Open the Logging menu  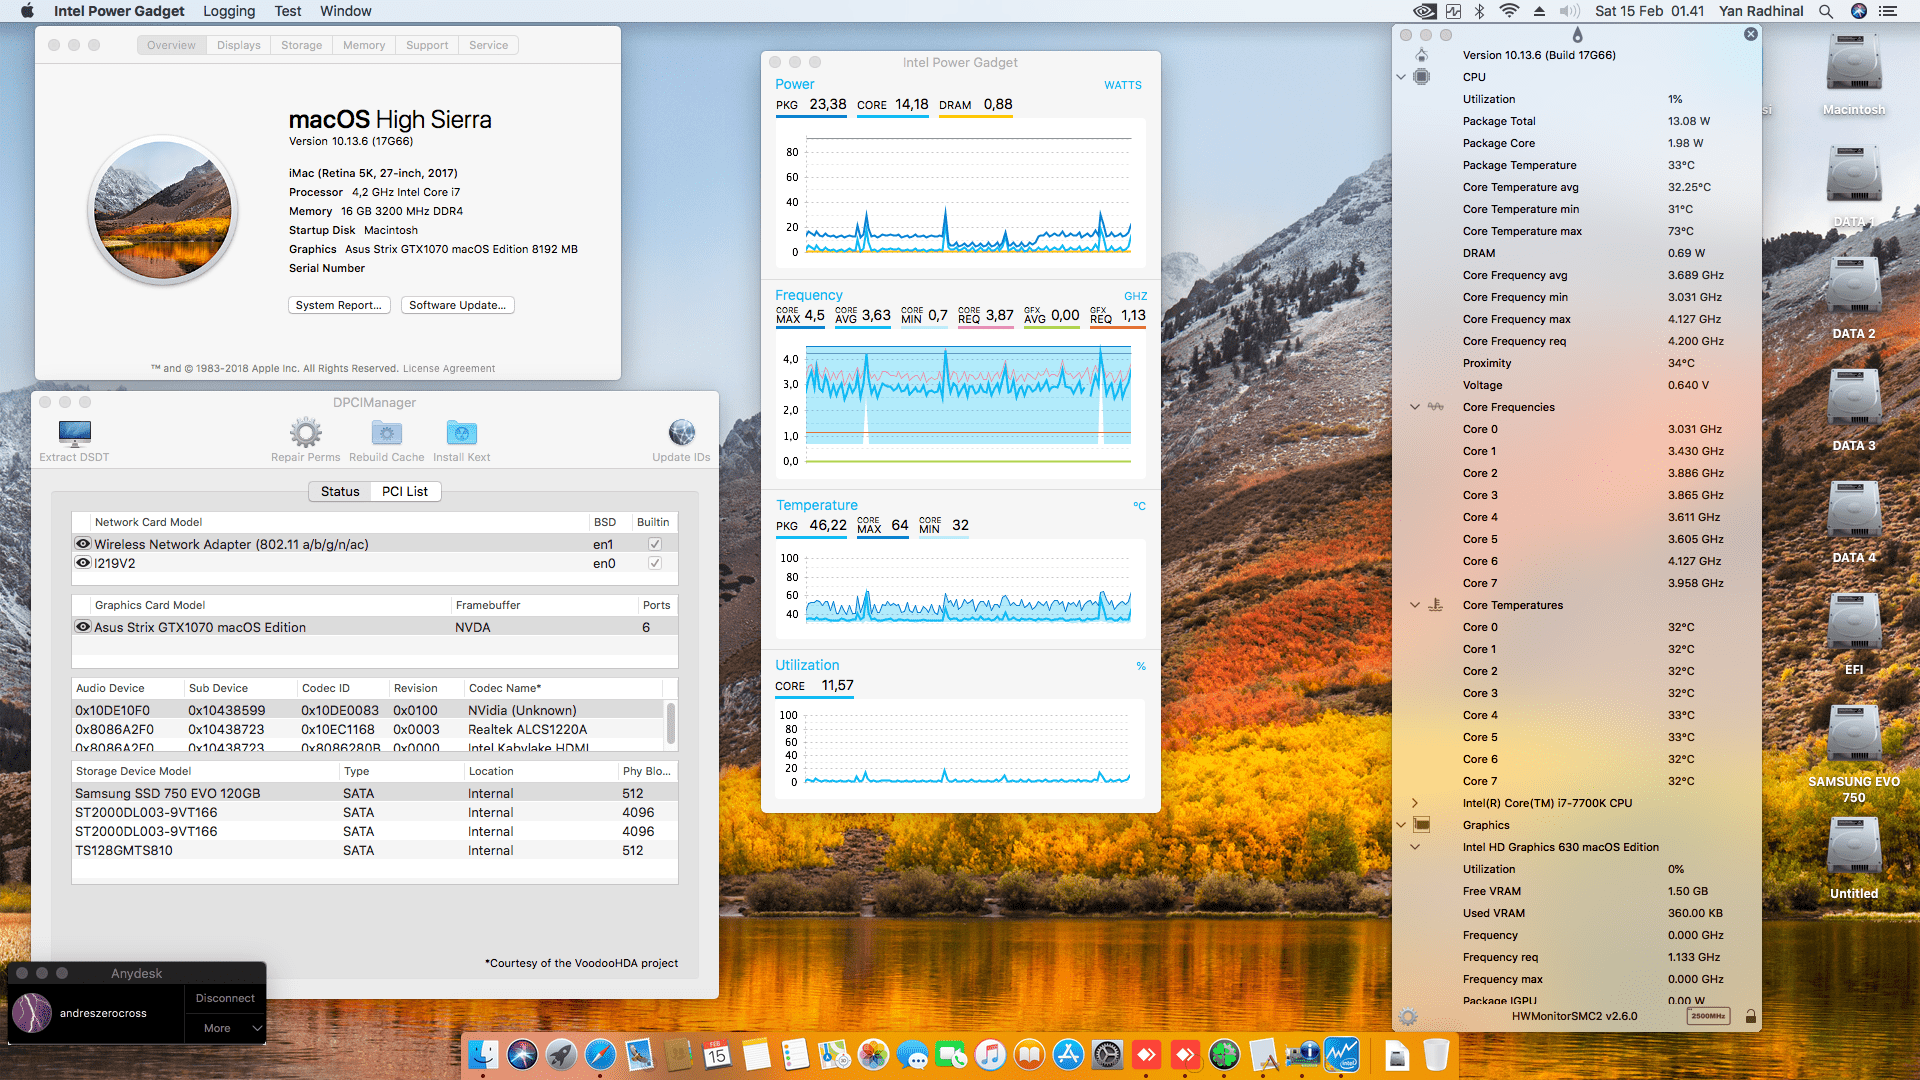229,11
